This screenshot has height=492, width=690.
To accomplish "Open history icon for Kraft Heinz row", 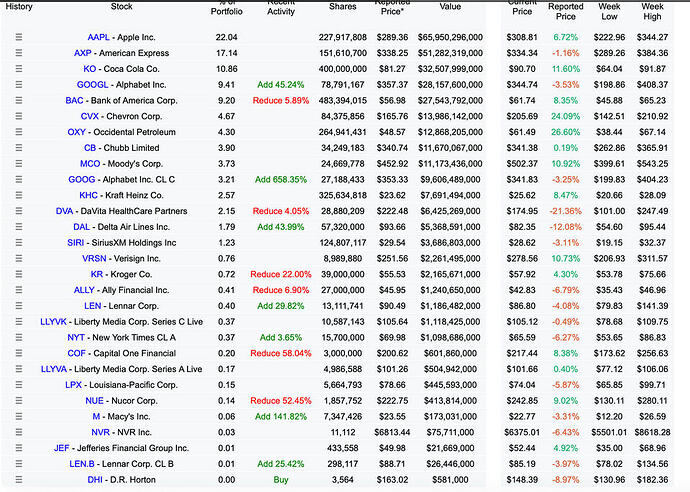I will [18, 195].
